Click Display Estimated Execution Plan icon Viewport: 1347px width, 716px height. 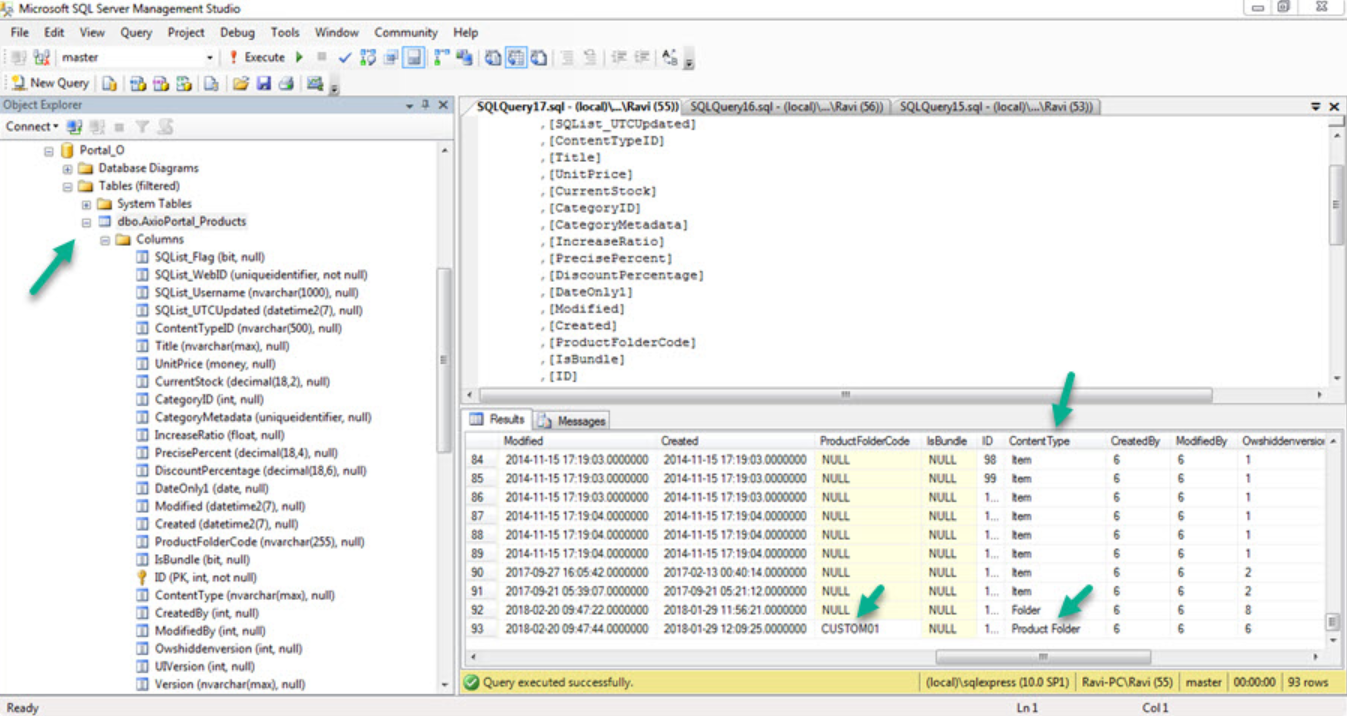point(368,58)
